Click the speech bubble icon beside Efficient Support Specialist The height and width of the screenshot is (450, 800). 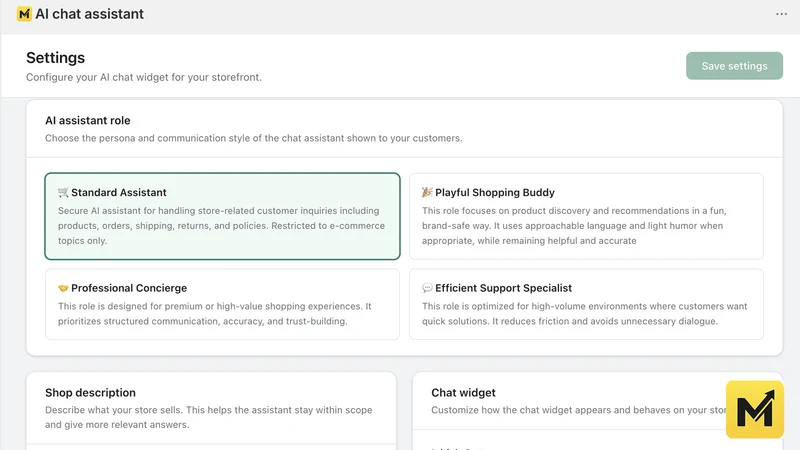coord(427,288)
